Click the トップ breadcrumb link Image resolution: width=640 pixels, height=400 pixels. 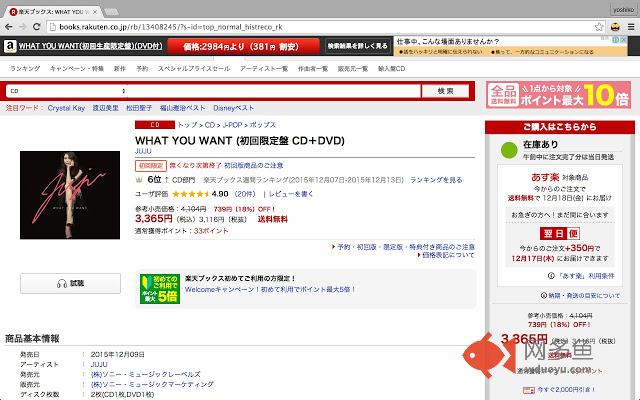(187, 125)
